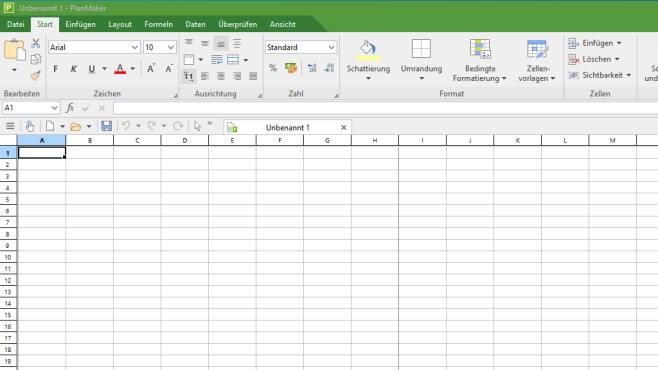Apply yellow Schattierung fill
Viewport: 658px width, 370px height.
[x=368, y=50]
